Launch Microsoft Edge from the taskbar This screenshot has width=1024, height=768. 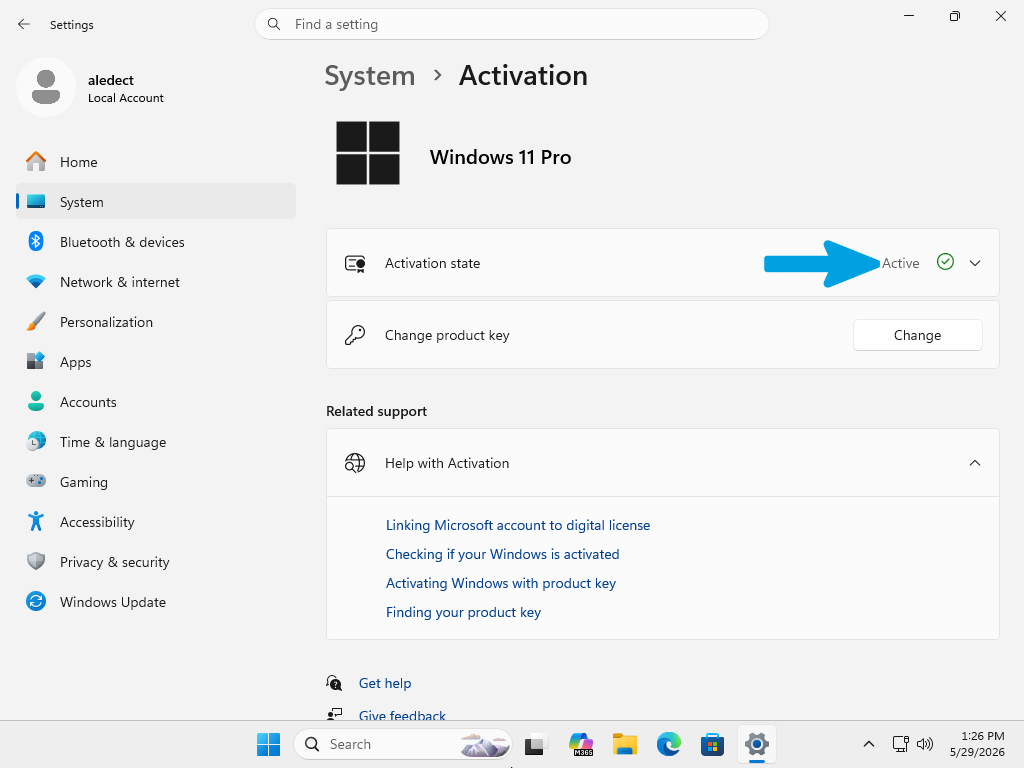coord(669,744)
